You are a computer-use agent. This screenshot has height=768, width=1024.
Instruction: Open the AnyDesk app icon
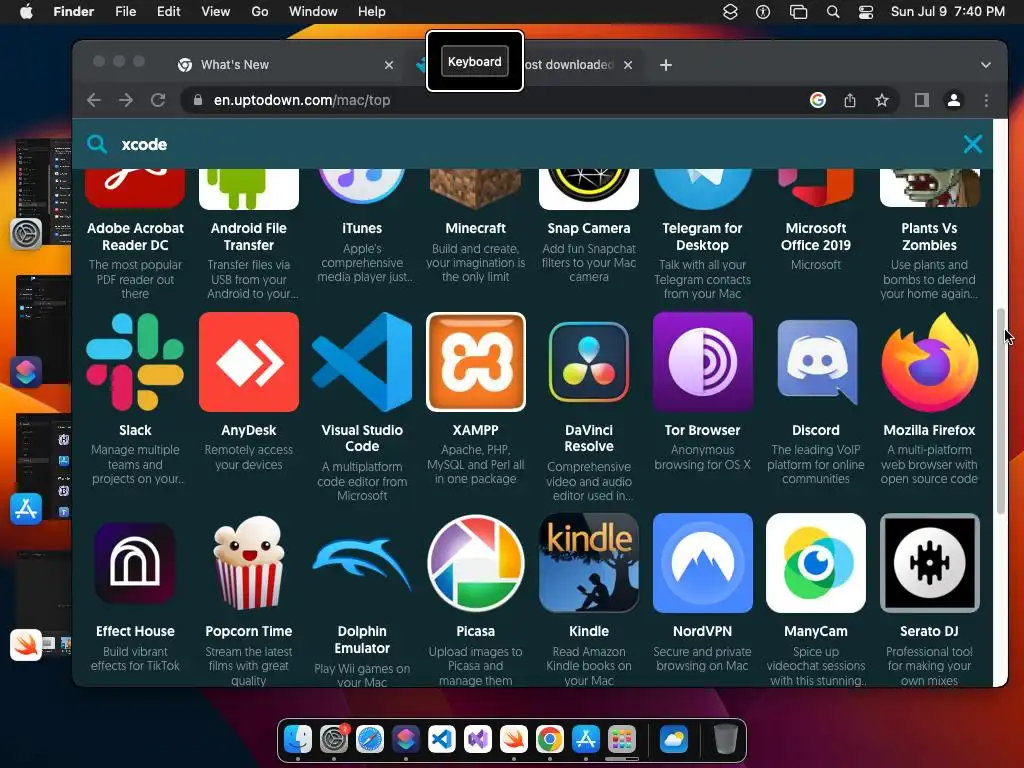(x=249, y=362)
